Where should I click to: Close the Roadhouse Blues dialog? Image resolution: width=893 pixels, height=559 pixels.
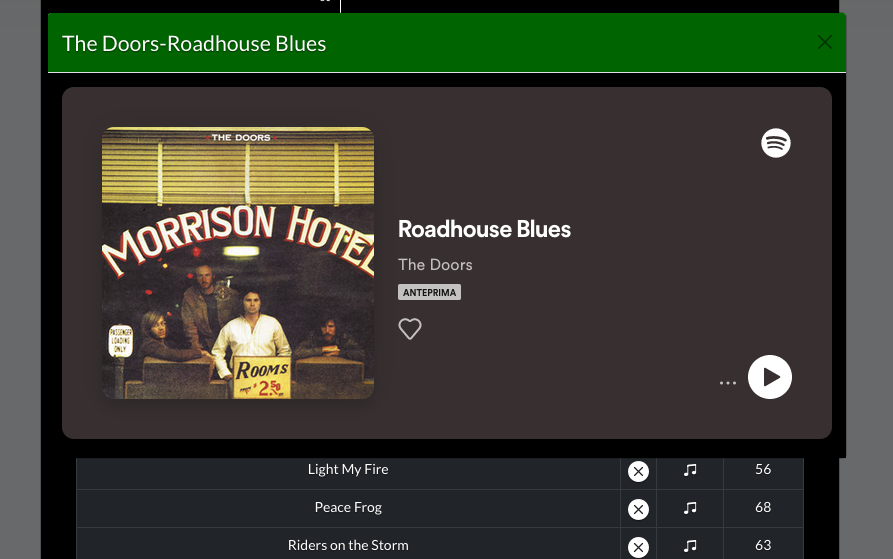point(824,42)
